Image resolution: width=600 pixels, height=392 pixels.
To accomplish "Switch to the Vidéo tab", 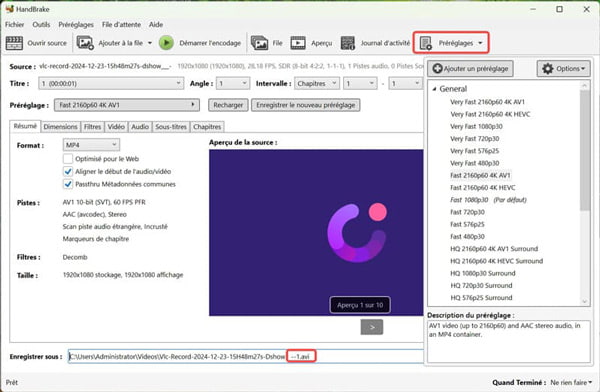I will [116, 127].
